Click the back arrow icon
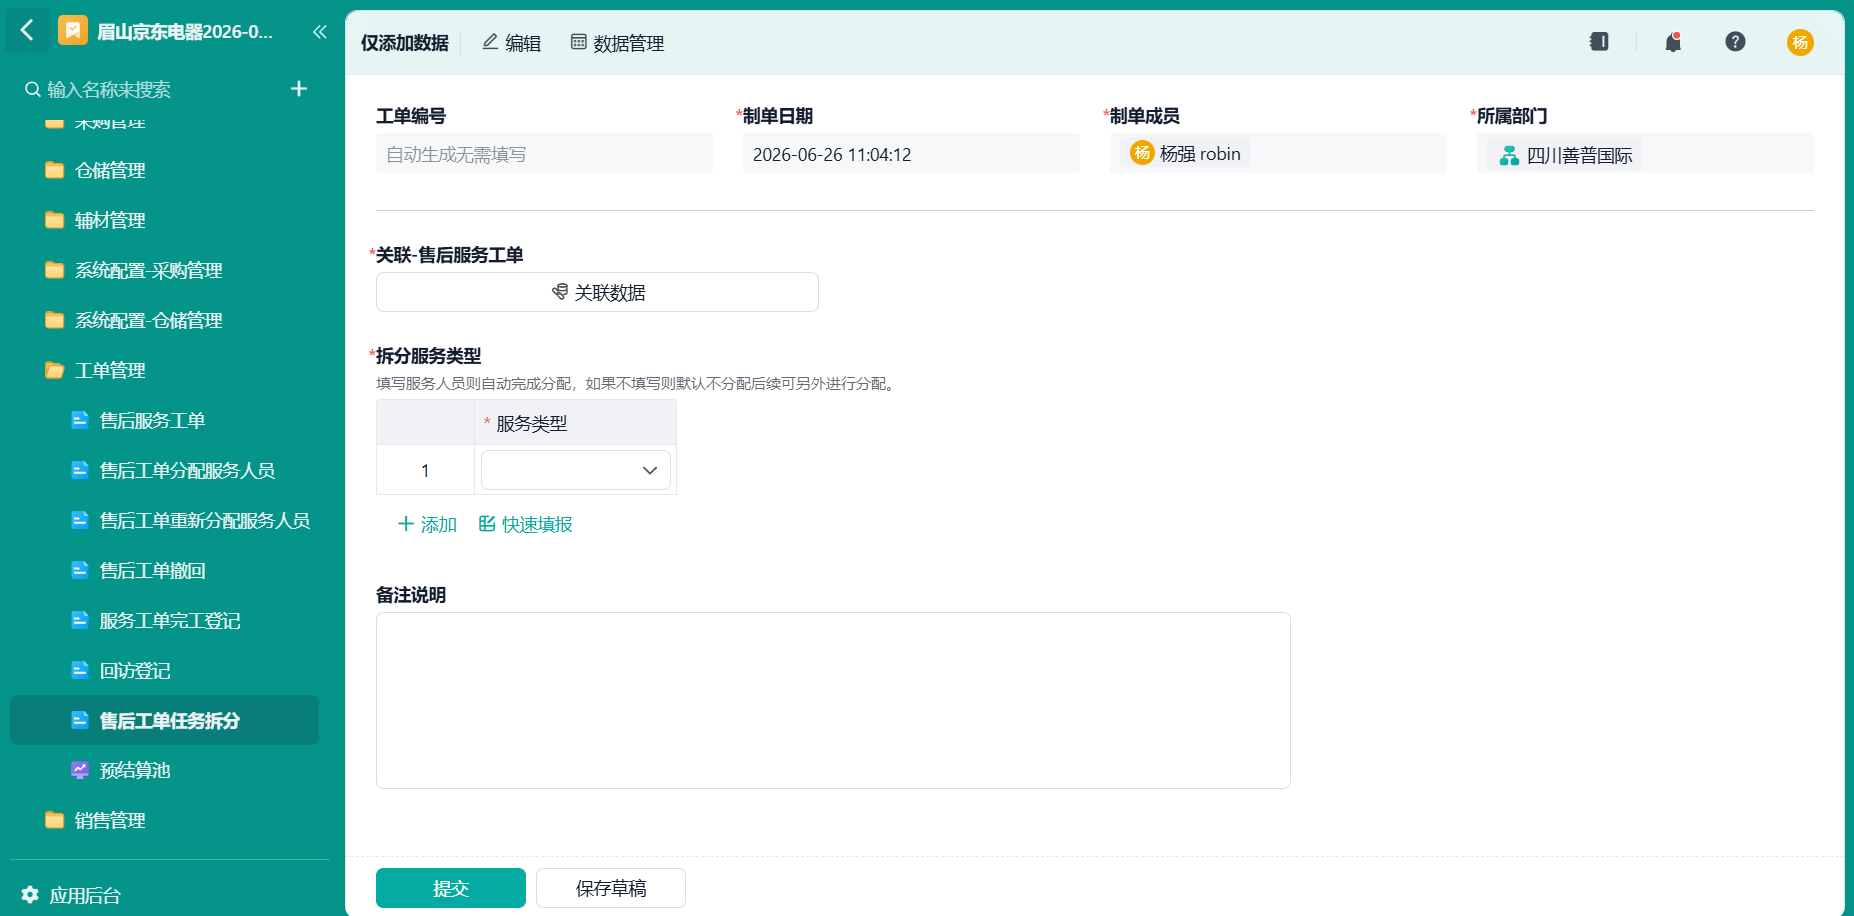The width and height of the screenshot is (1854, 916). (27, 31)
